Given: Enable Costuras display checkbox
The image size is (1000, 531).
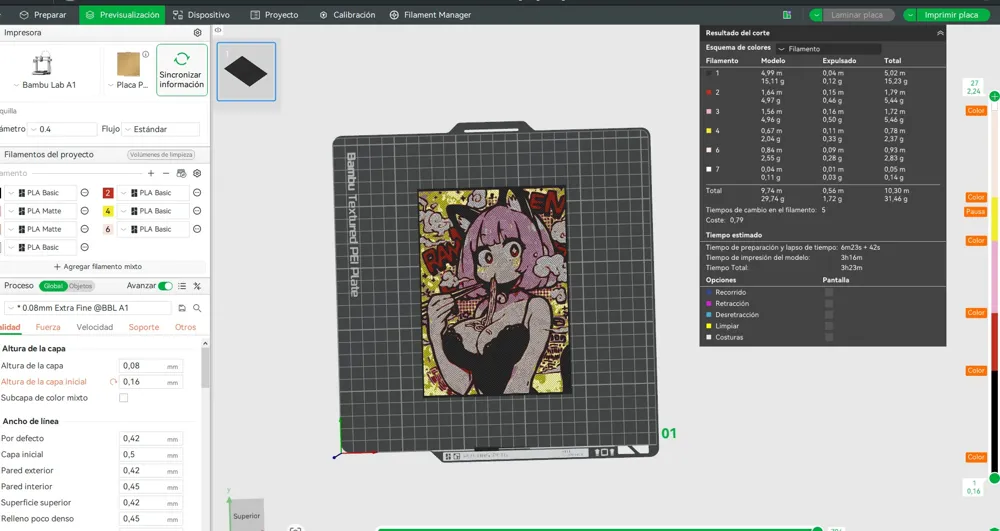Looking at the screenshot, I should click(828, 337).
